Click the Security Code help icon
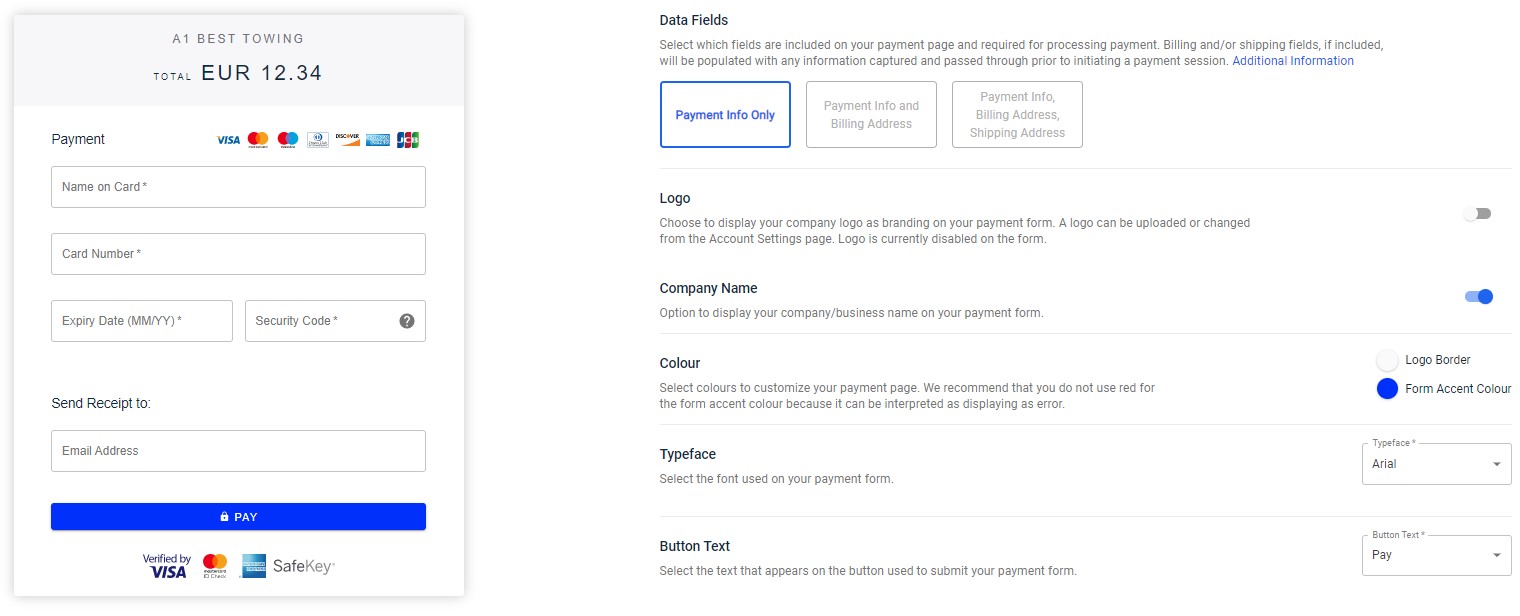Viewport: 1520px width, 616px height. (407, 321)
